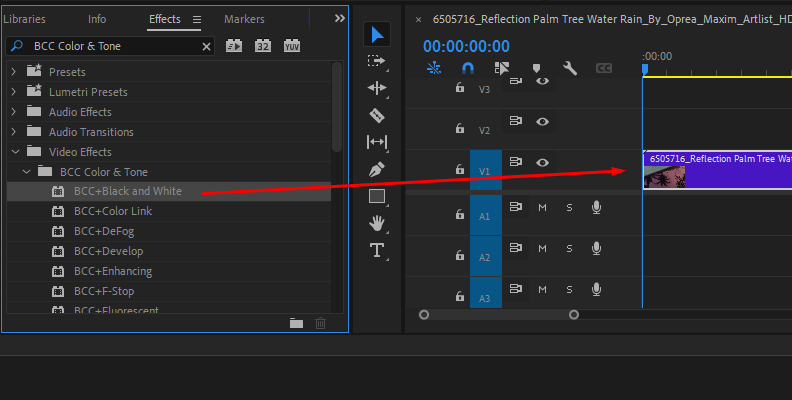Pick the Hand tool

377,223
